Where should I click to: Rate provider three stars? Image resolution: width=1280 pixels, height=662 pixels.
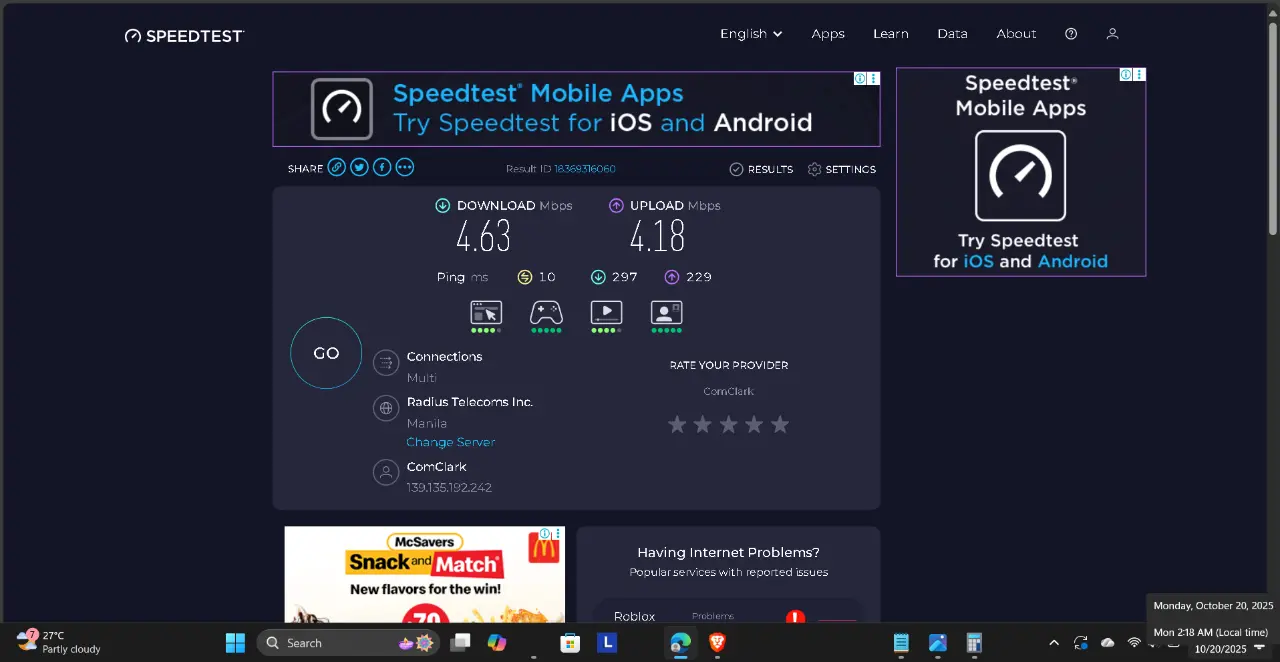(x=729, y=425)
